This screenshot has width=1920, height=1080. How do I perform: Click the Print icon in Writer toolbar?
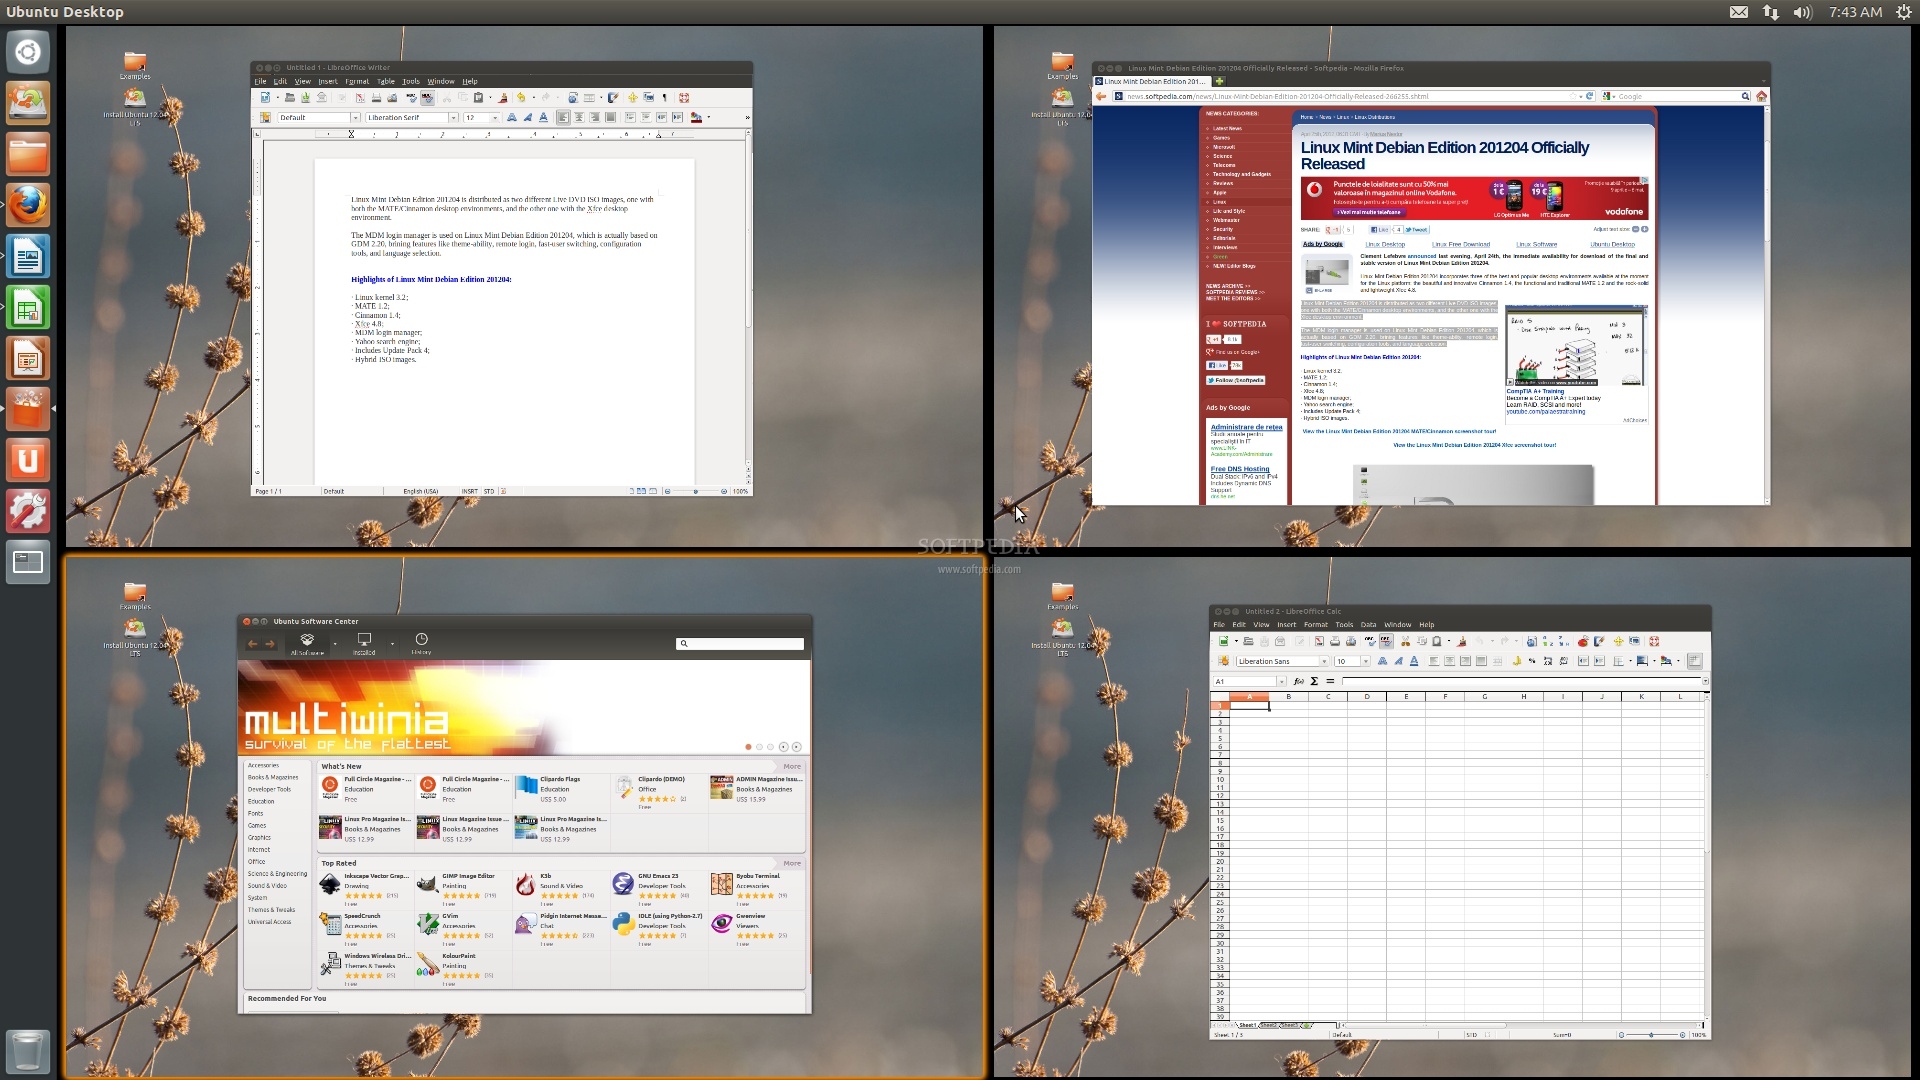pos(376,98)
